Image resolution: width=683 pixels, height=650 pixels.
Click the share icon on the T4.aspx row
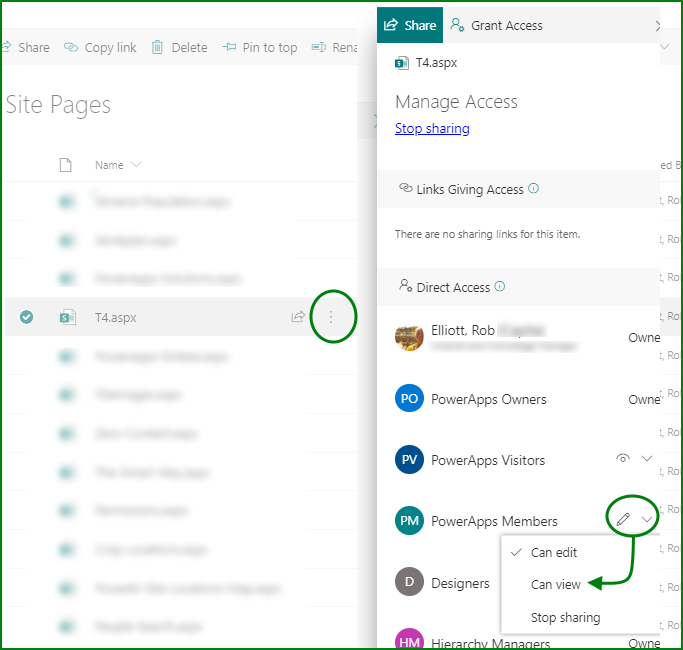[298, 317]
